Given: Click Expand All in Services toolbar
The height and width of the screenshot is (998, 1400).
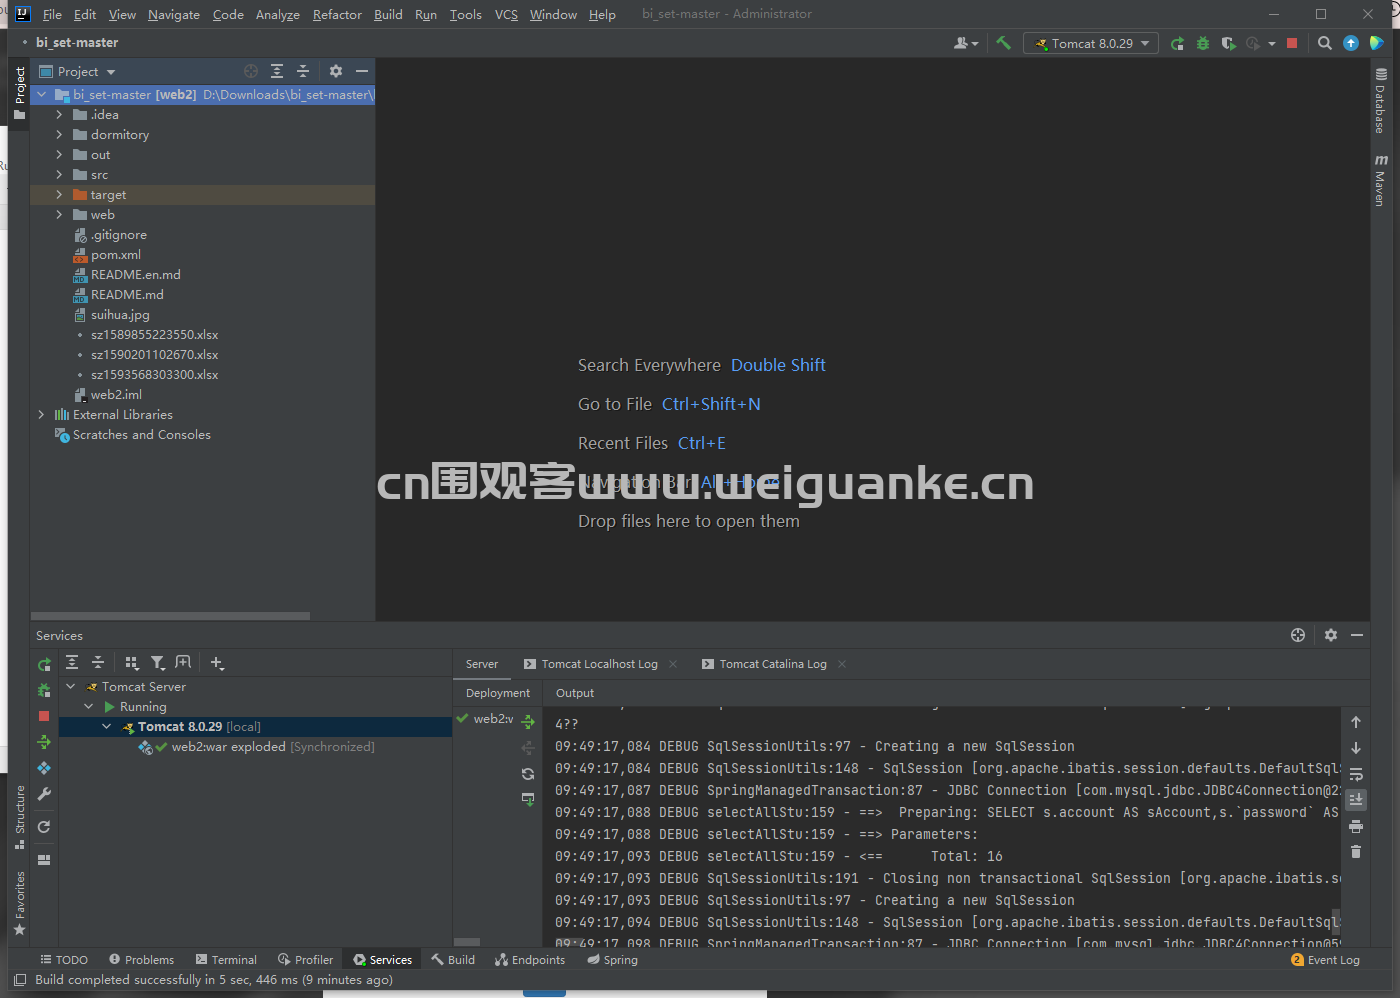Looking at the screenshot, I should (72, 662).
